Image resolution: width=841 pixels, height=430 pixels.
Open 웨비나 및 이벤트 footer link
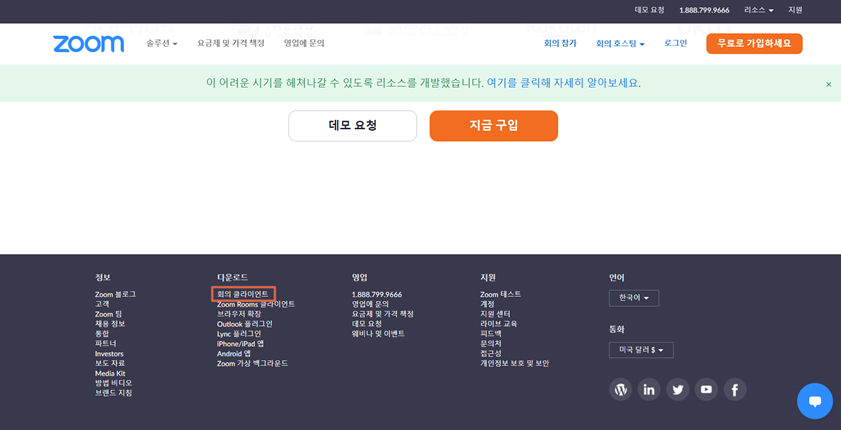(378, 333)
